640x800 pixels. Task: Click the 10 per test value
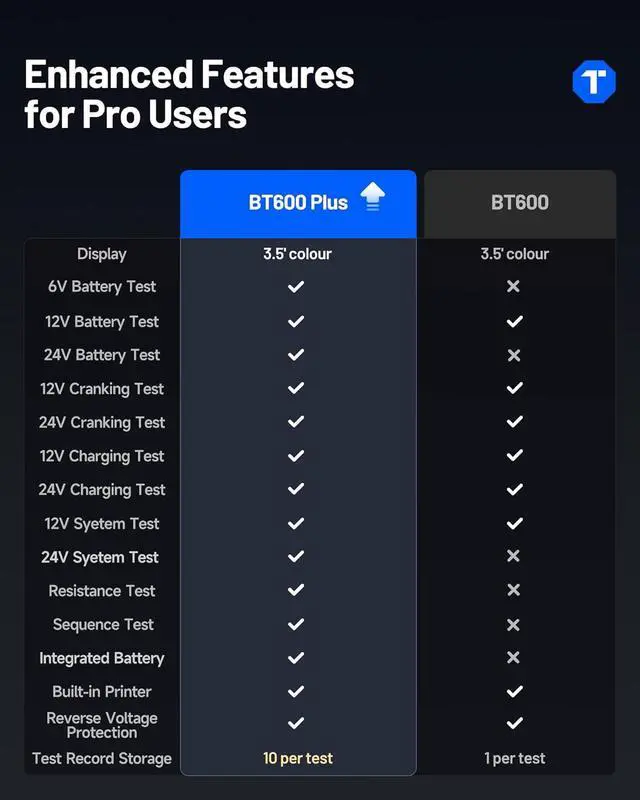298,759
